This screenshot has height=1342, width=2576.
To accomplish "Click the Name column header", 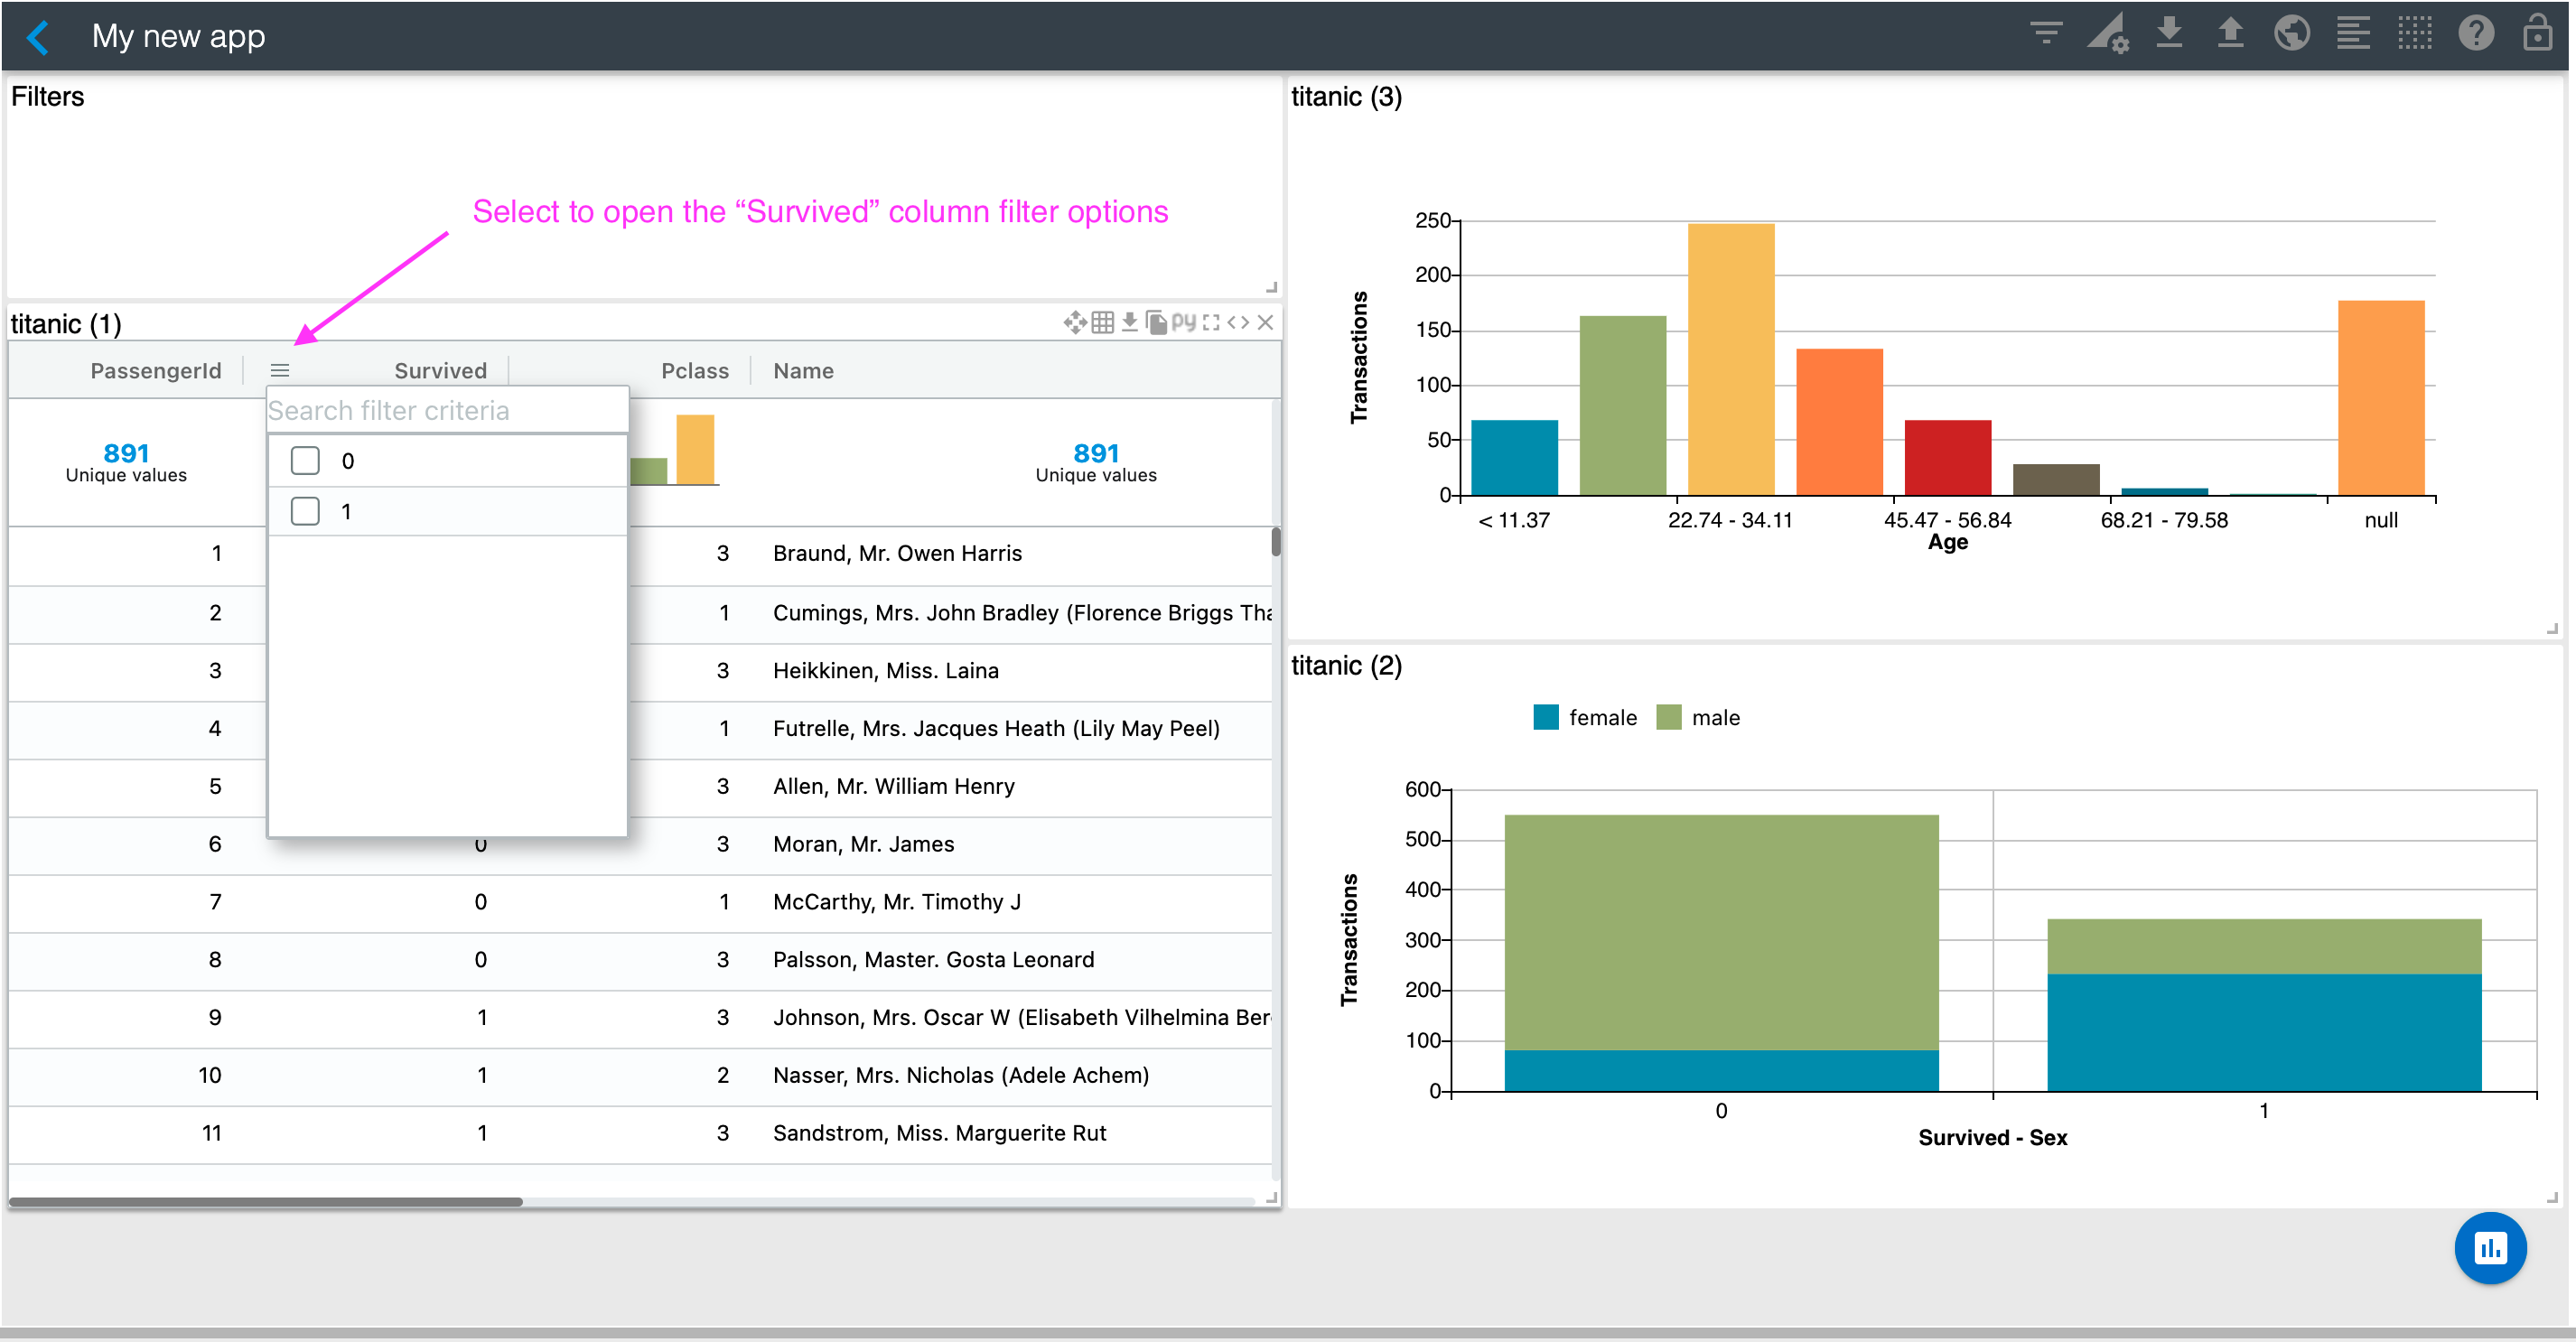I will pyautogui.click(x=803, y=371).
